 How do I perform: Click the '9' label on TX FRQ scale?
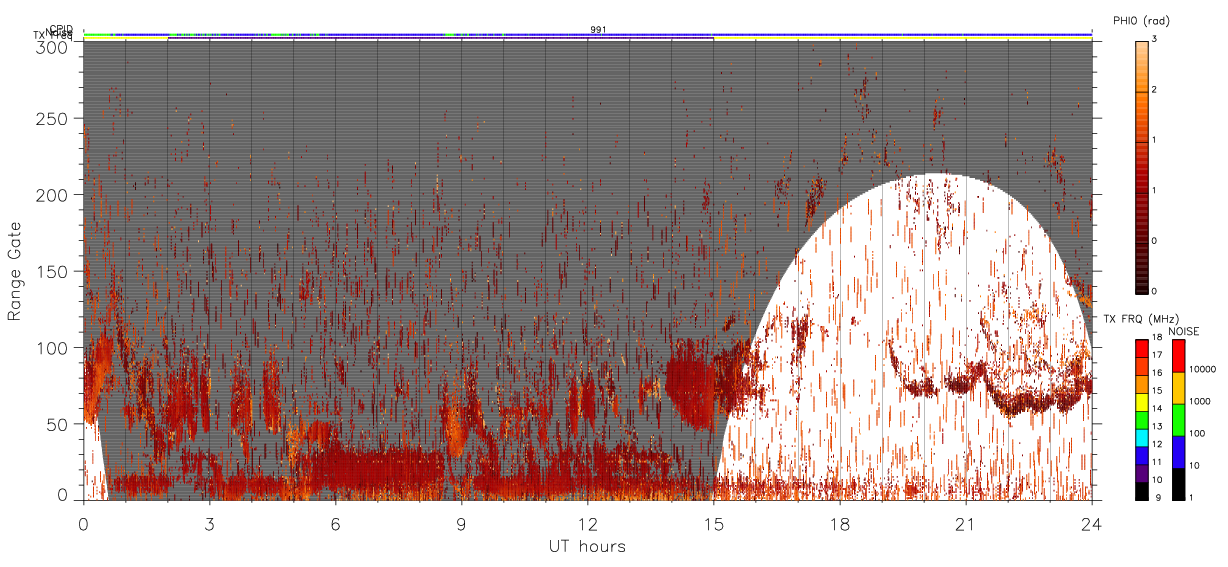tap(1158, 497)
